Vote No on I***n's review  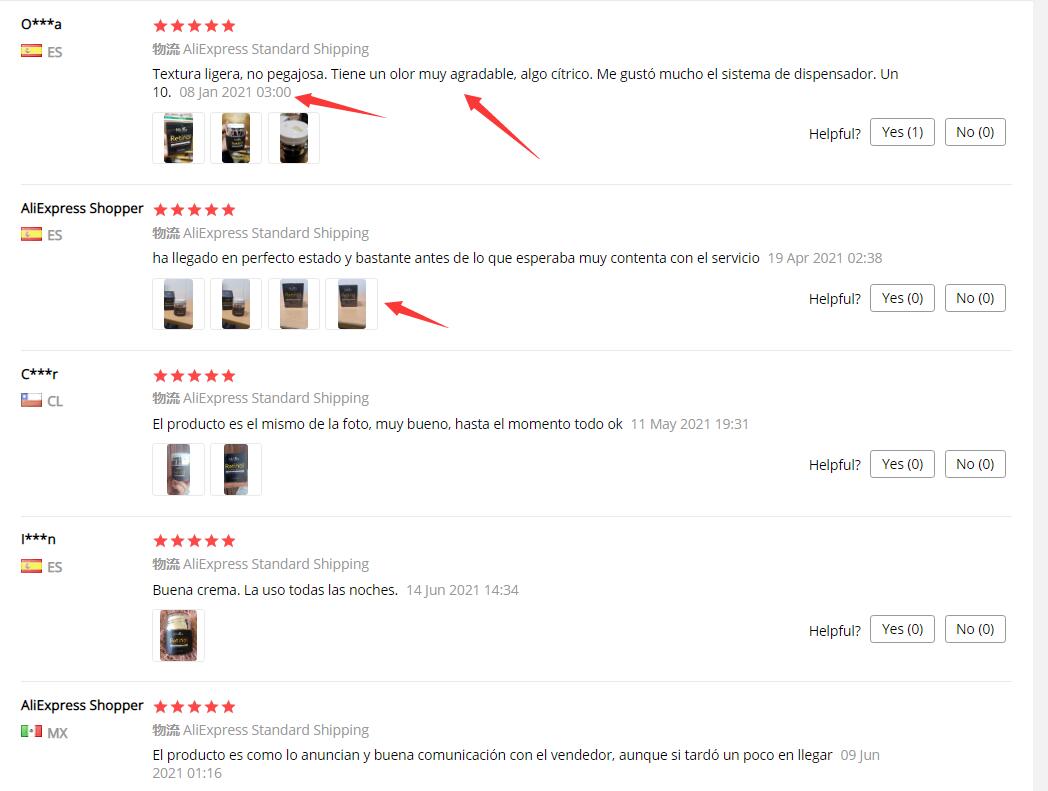974,629
